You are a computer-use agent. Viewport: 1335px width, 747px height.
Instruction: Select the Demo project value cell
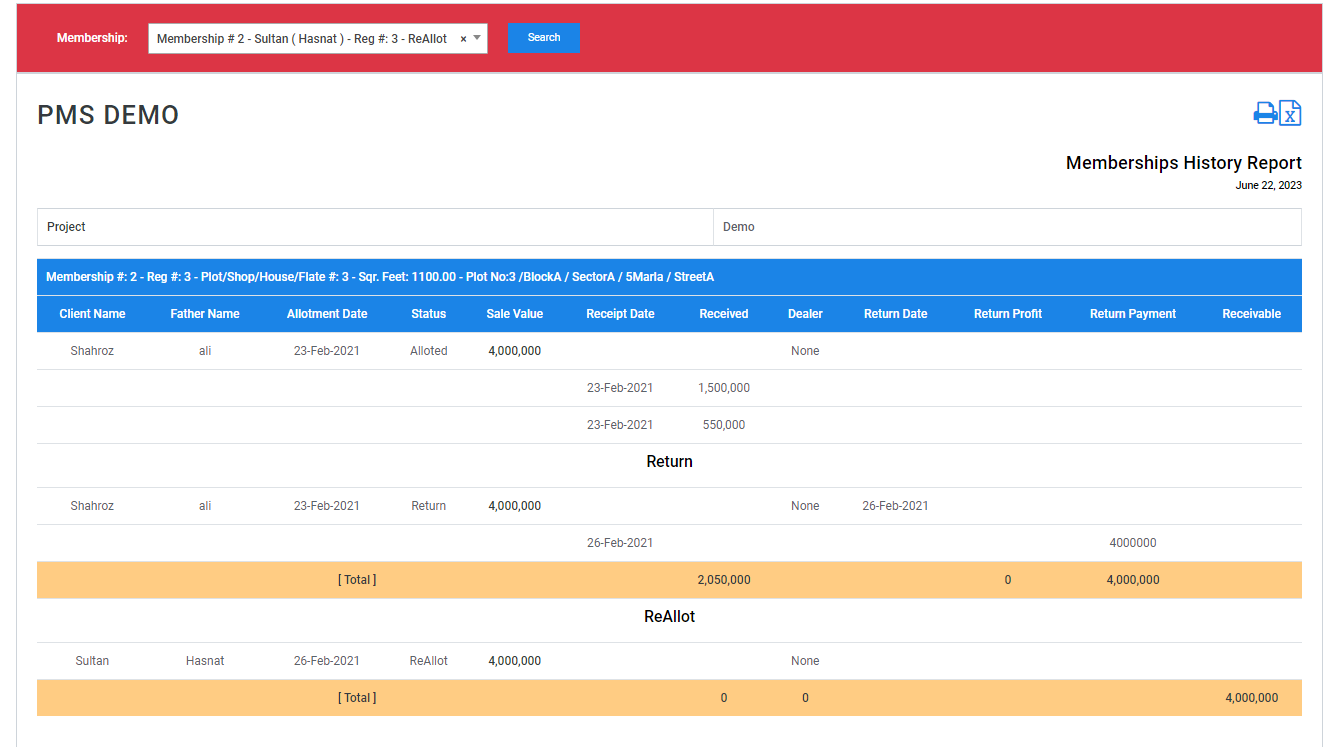coord(1008,227)
